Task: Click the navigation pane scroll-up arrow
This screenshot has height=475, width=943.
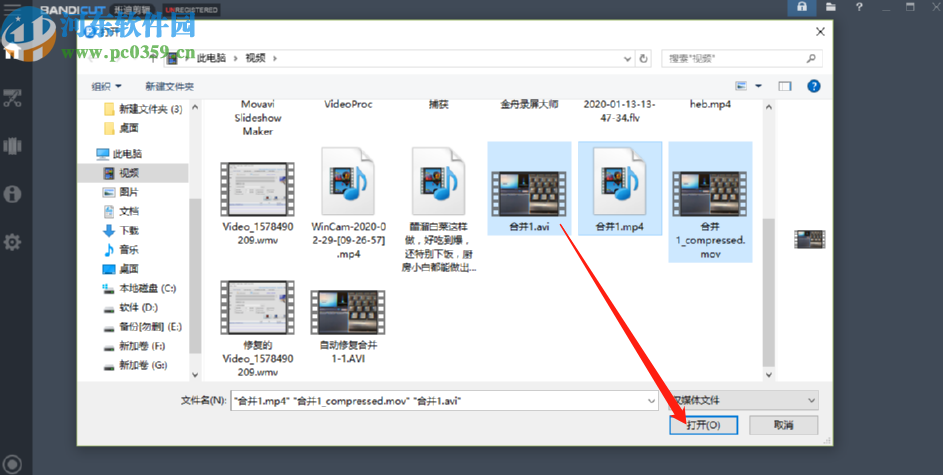Action: (195, 107)
